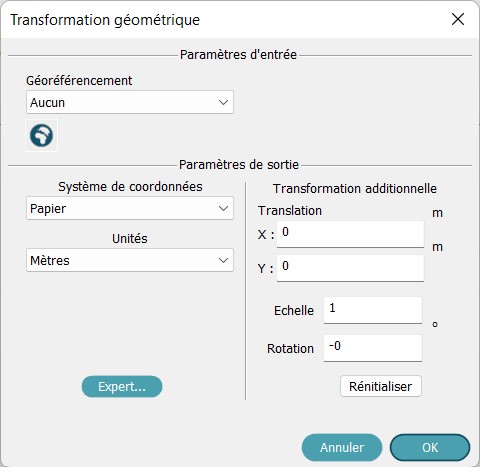Viewport: 480px width, 467px height.
Task: Open the georeferencing globe icon
Action: click(x=41, y=135)
